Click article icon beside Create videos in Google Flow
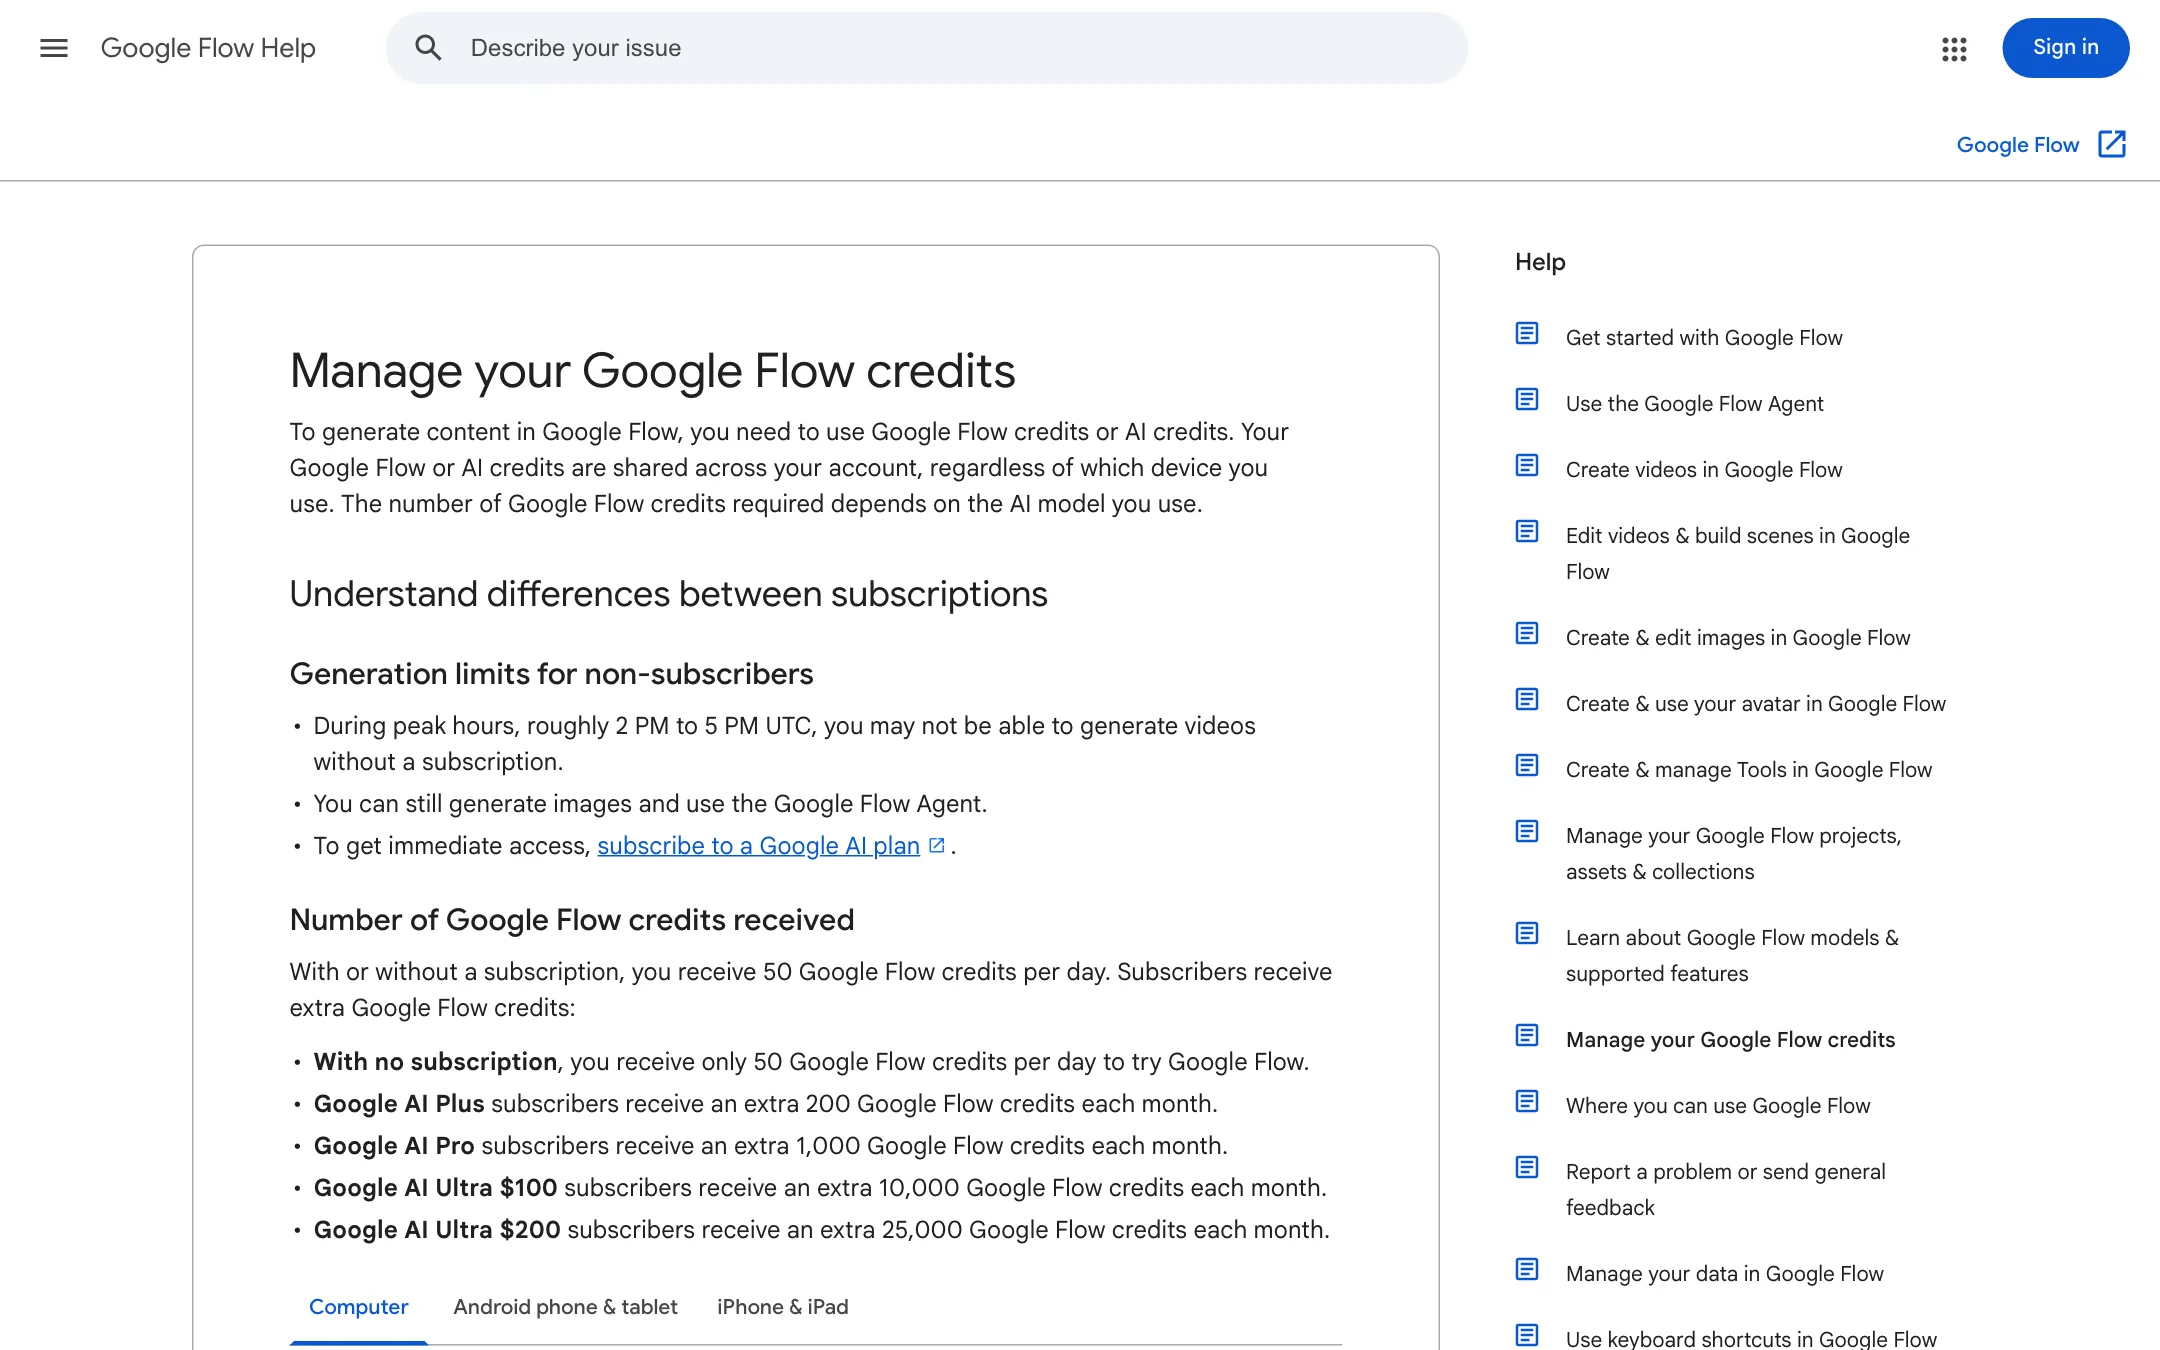This screenshot has width=2160, height=1350. coord(1527,465)
